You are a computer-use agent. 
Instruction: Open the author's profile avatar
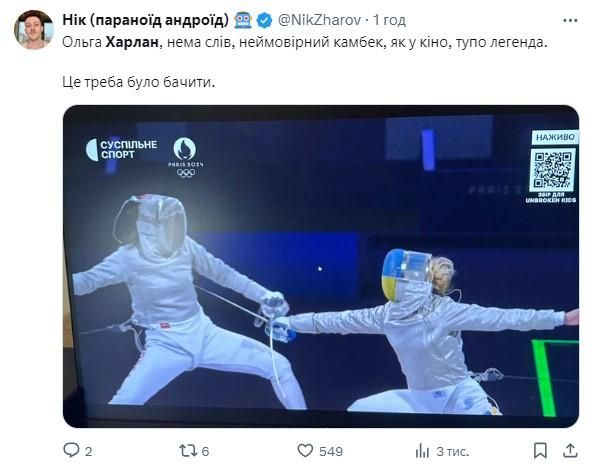click(x=34, y=30)
